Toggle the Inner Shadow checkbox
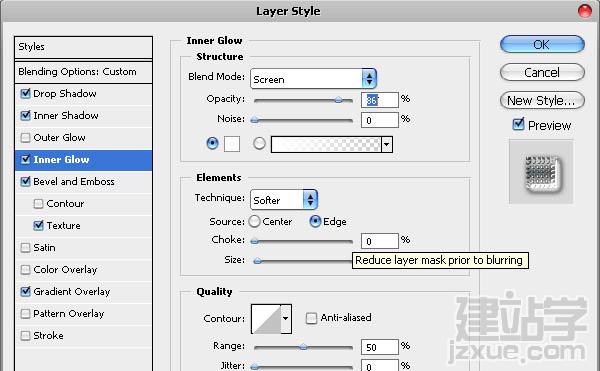Image resolution: width=600 pixels, height=371 pixels. pos(25,116)
